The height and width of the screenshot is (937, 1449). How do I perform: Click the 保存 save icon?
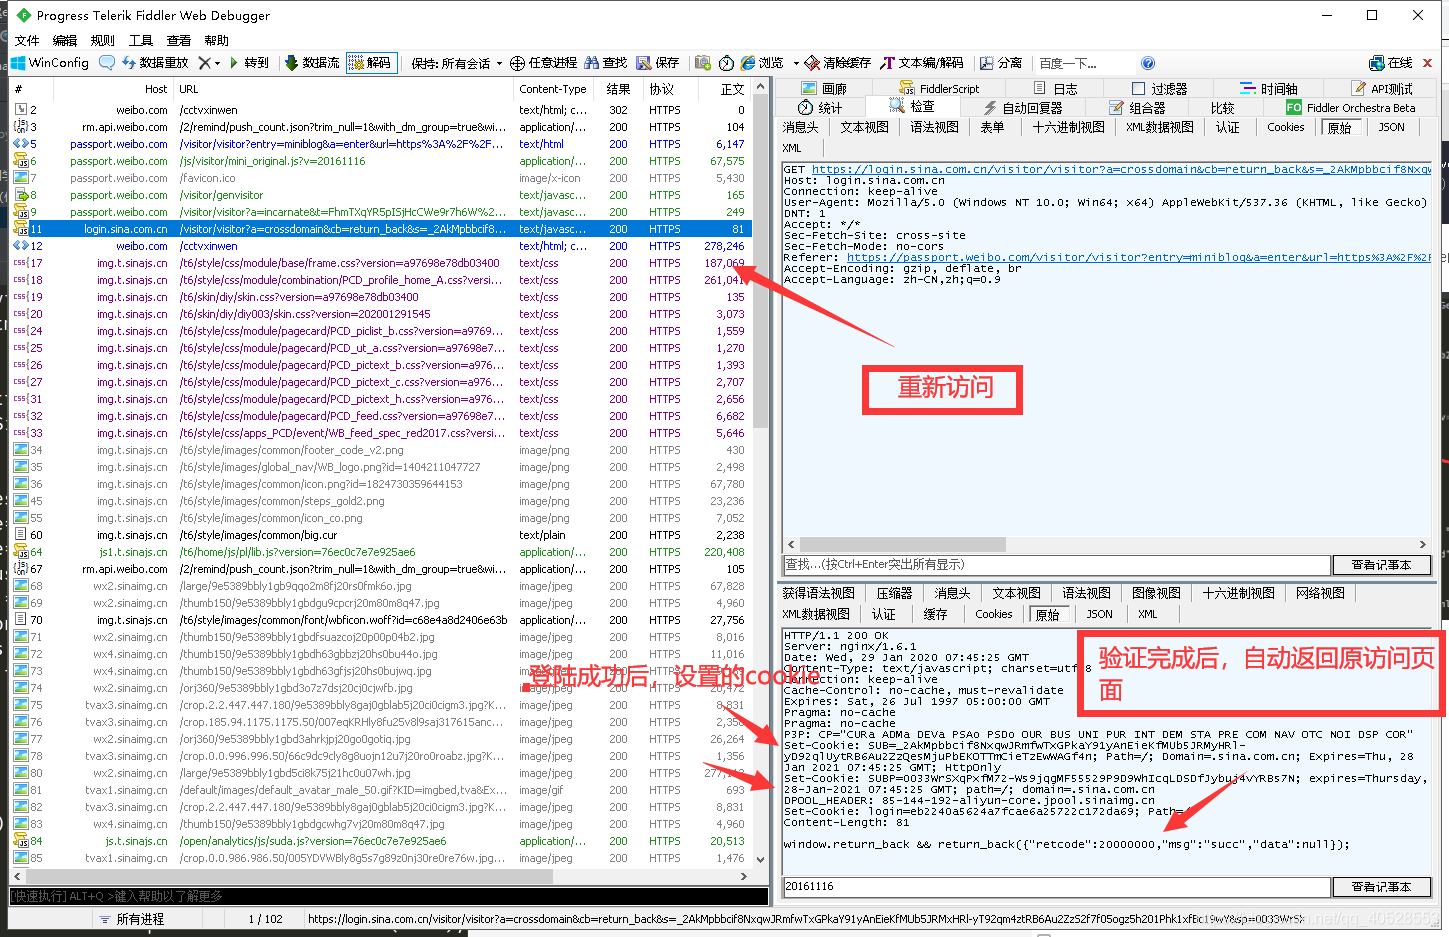click(644, 63)
